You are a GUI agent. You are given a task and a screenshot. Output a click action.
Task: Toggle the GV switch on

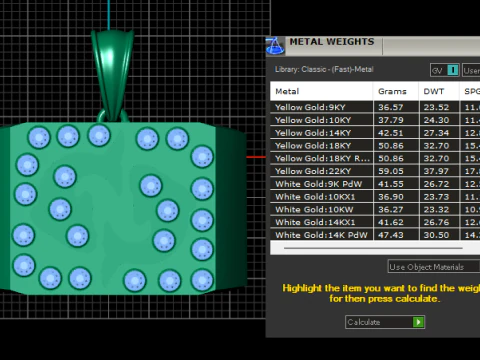452,70
